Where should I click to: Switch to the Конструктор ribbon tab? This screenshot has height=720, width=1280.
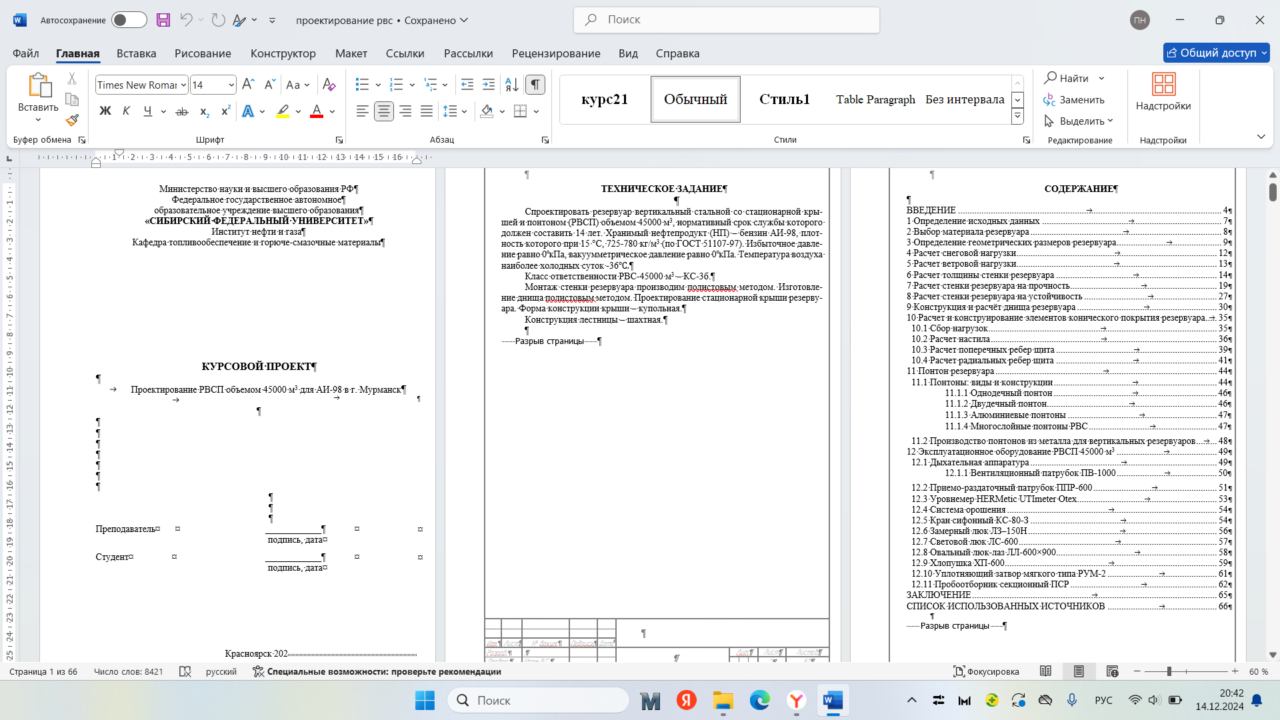point(283,53)
